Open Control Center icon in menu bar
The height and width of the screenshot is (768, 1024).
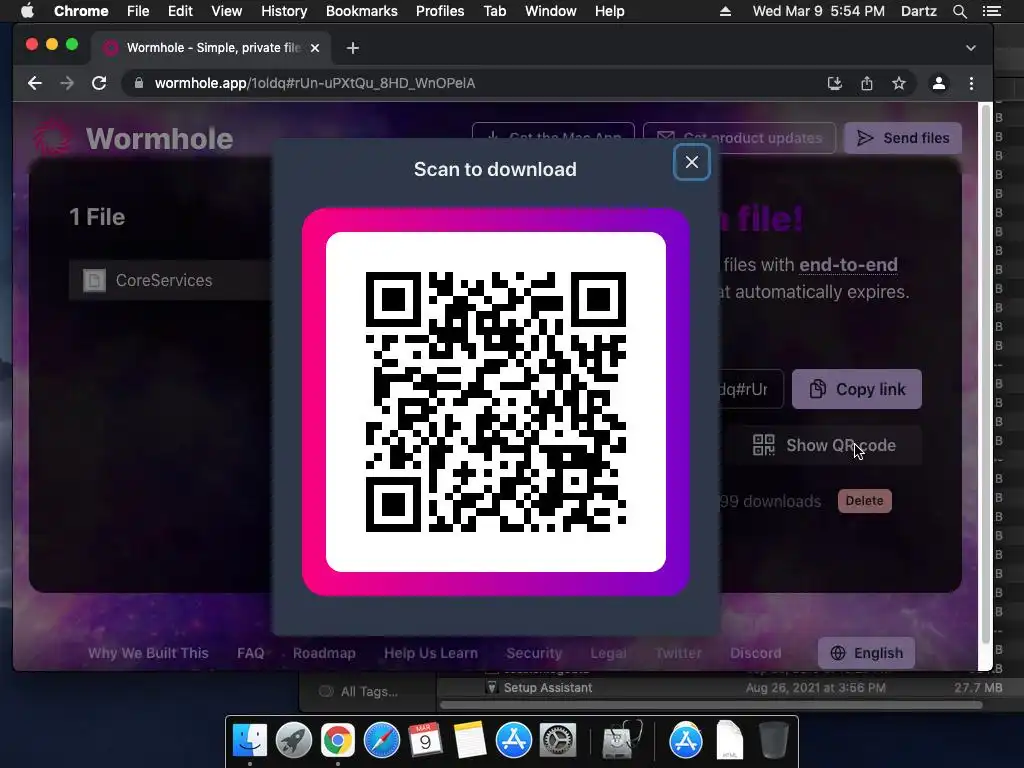(992, 11)
